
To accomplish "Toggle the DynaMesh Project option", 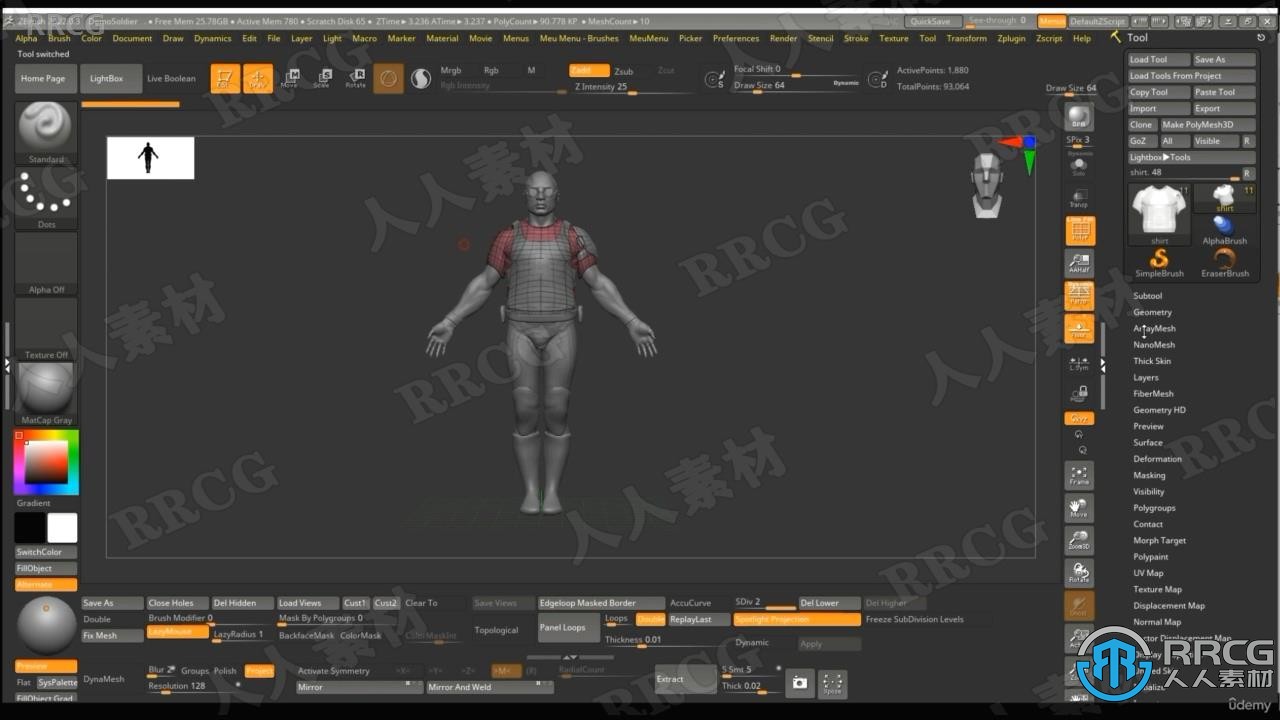I will tap(259, 671).
